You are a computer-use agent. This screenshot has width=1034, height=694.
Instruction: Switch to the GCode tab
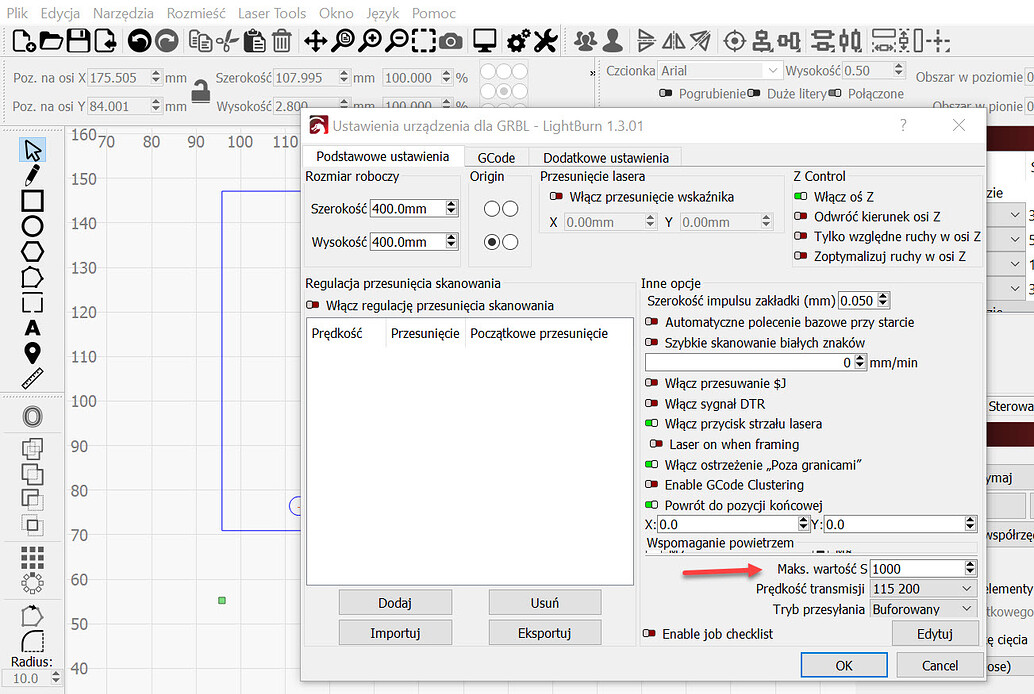click(x=497, y=157)
